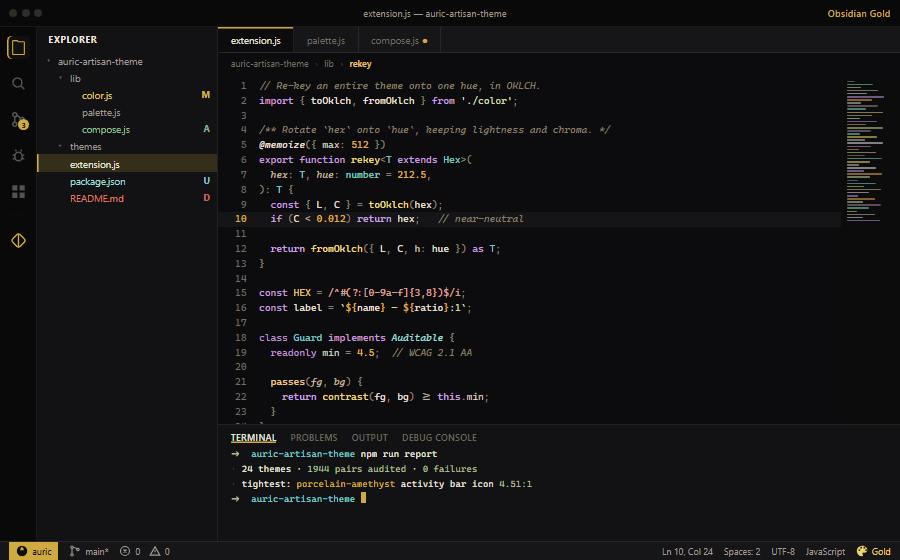Screen dimensions: 900x560
Task: Open the Run and Debug view
Action: coord(18,155)
